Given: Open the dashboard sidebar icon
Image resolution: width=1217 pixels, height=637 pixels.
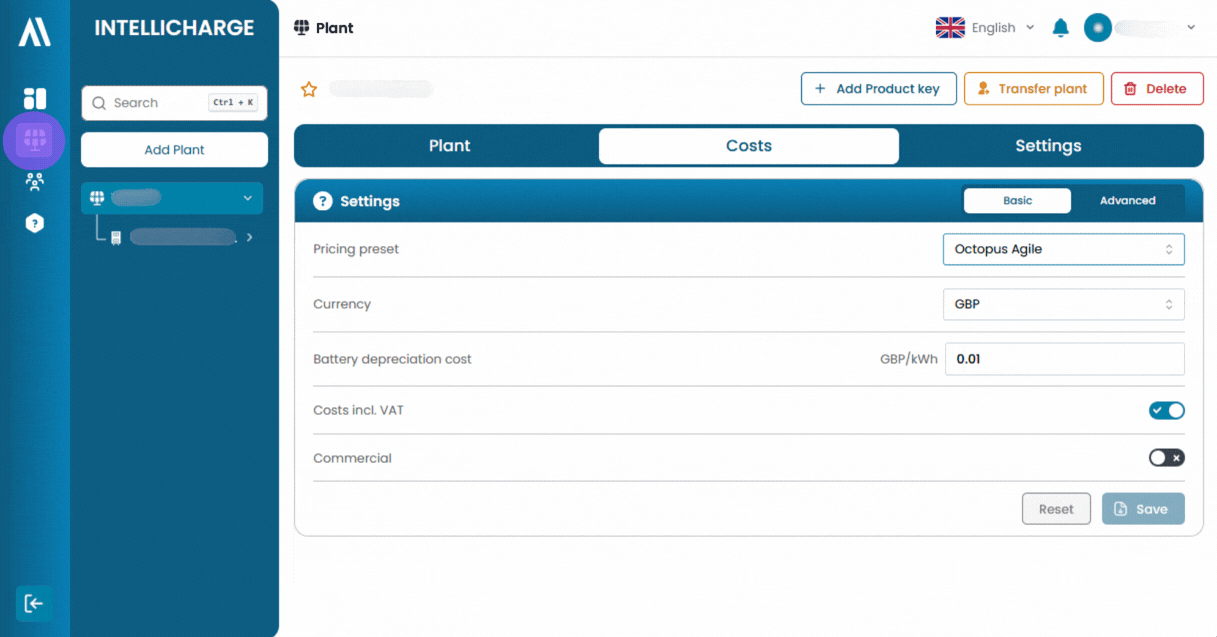Looking at the screenshot, I should coord(35,98).
